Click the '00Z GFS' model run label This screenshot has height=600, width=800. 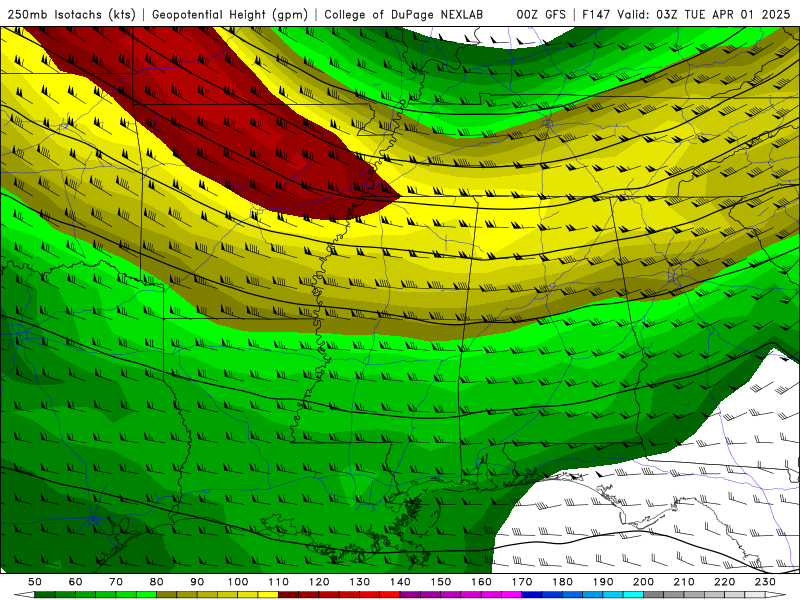click(541, 15)
